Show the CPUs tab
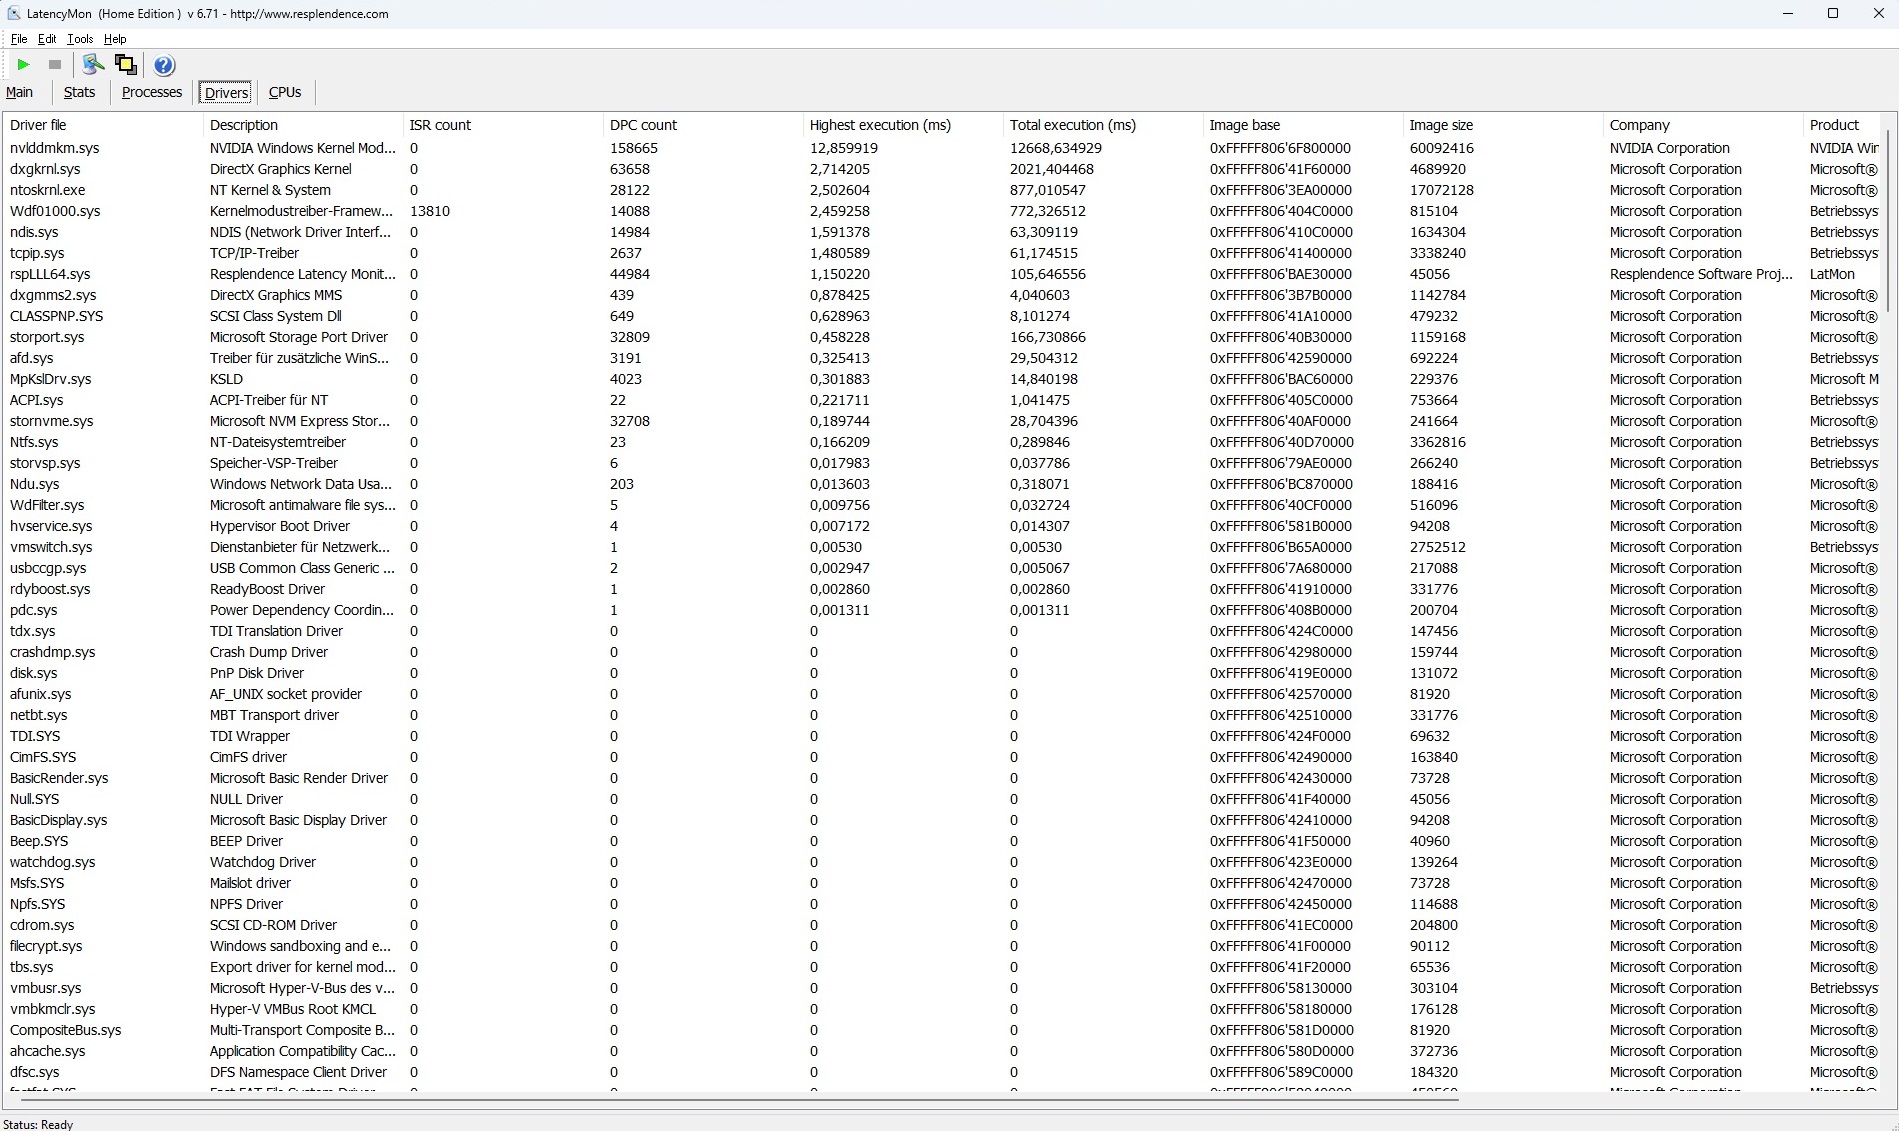The width and height of the screenshot is (1899, 1131). point(285,92)
